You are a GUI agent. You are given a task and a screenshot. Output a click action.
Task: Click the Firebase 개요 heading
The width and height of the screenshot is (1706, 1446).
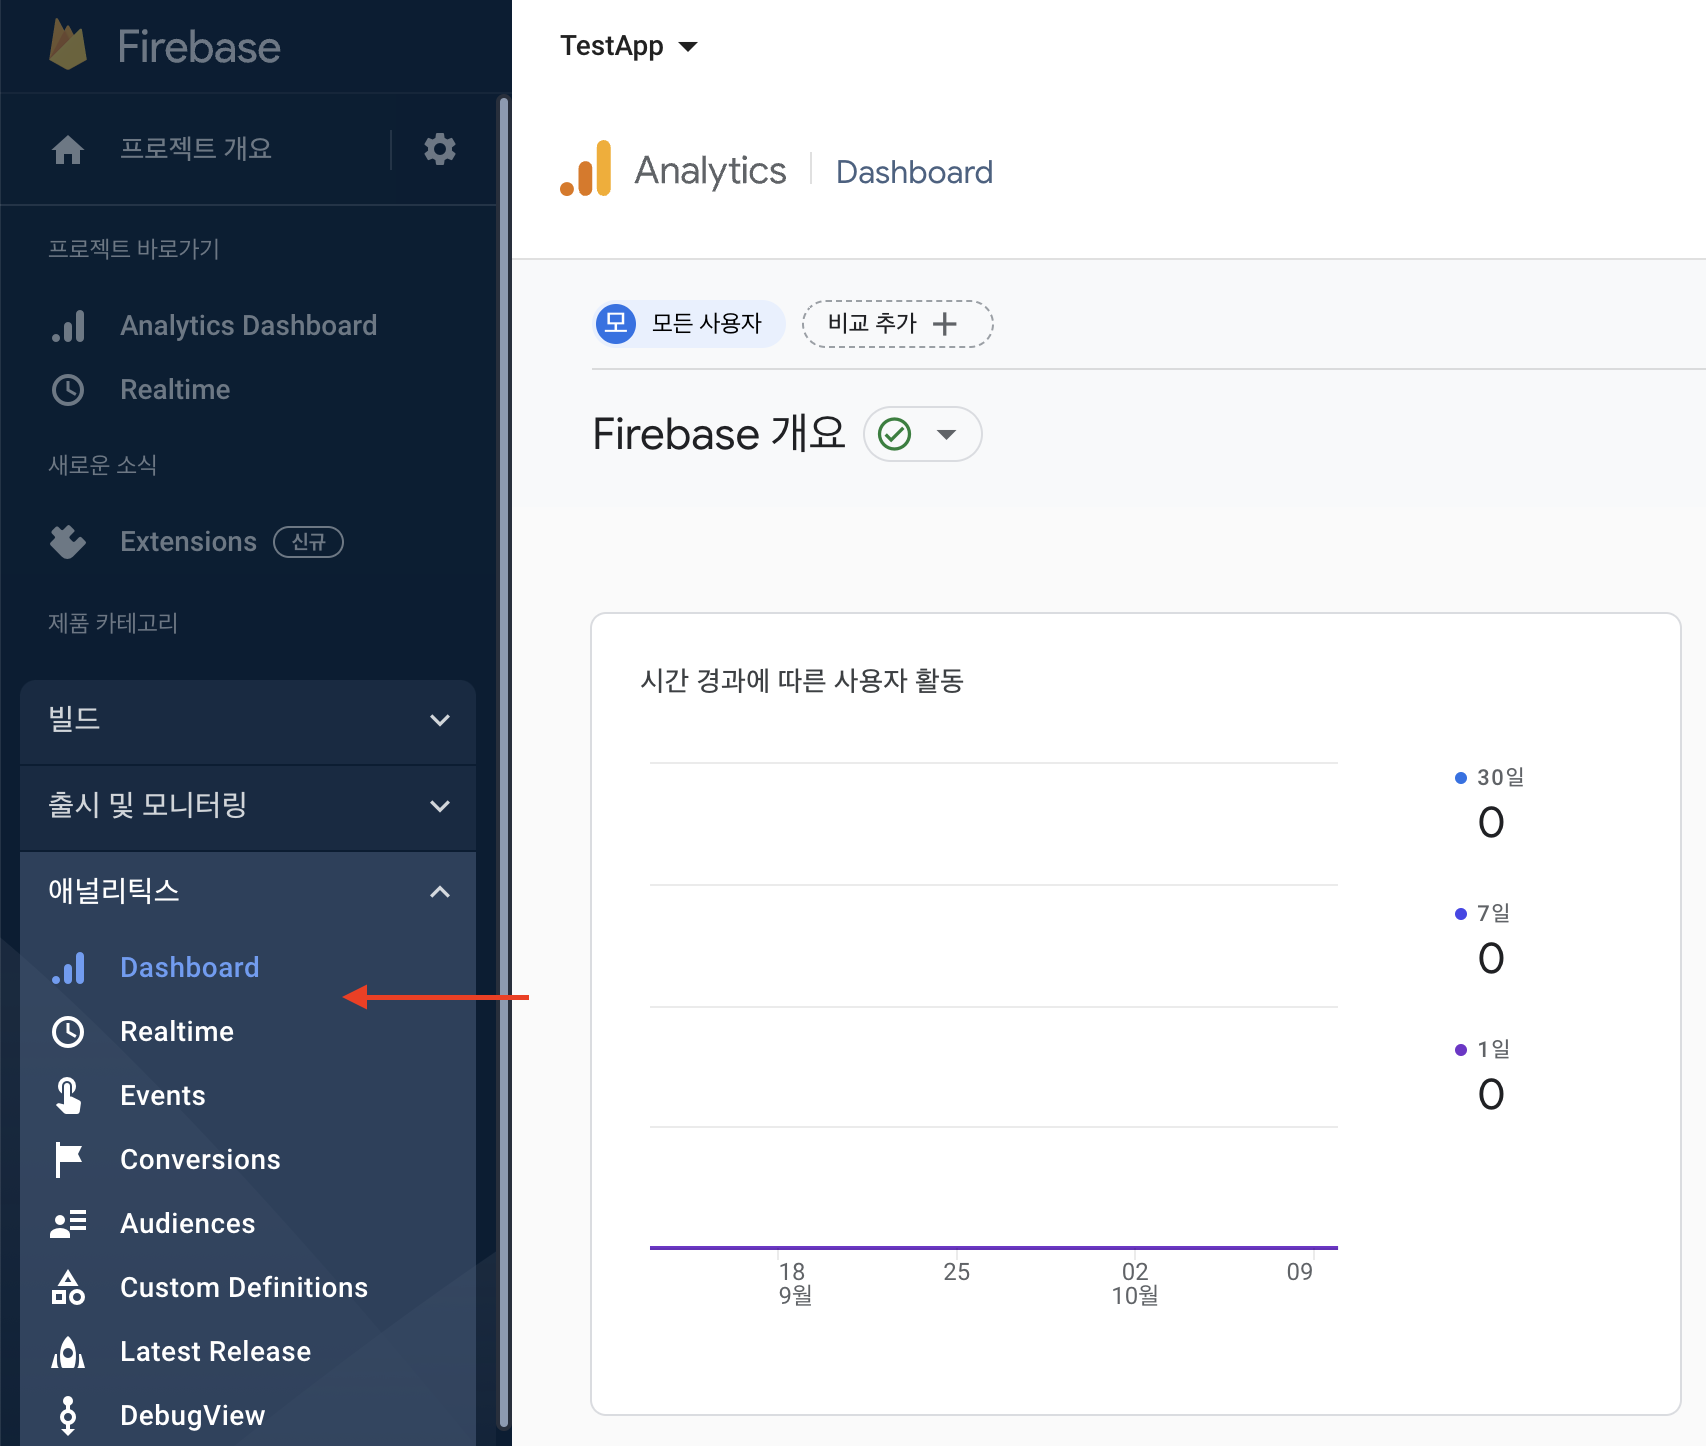pyautogui.click(x=719, y=434)
